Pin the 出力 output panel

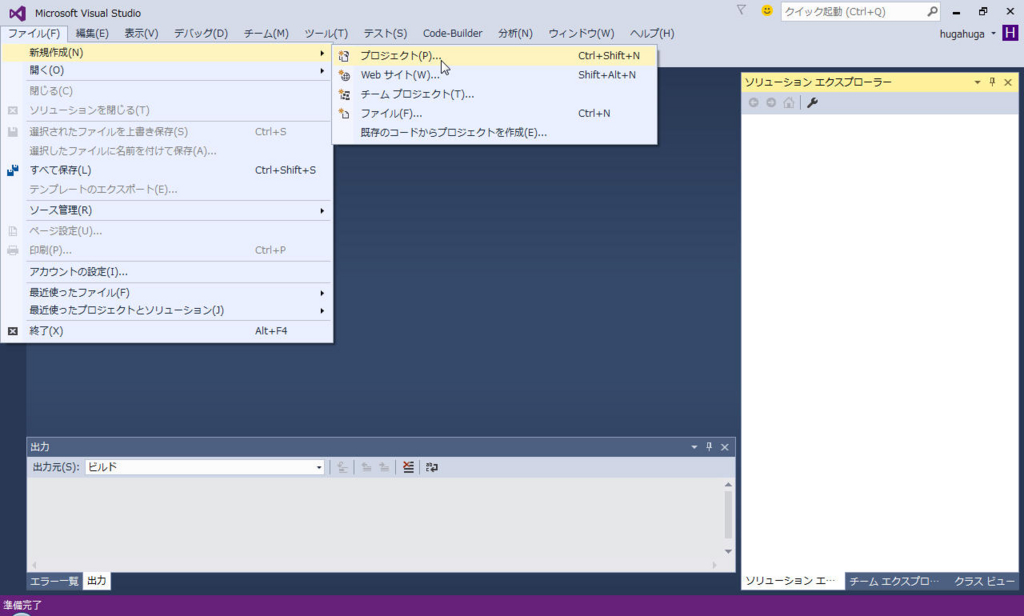(709, 447)
